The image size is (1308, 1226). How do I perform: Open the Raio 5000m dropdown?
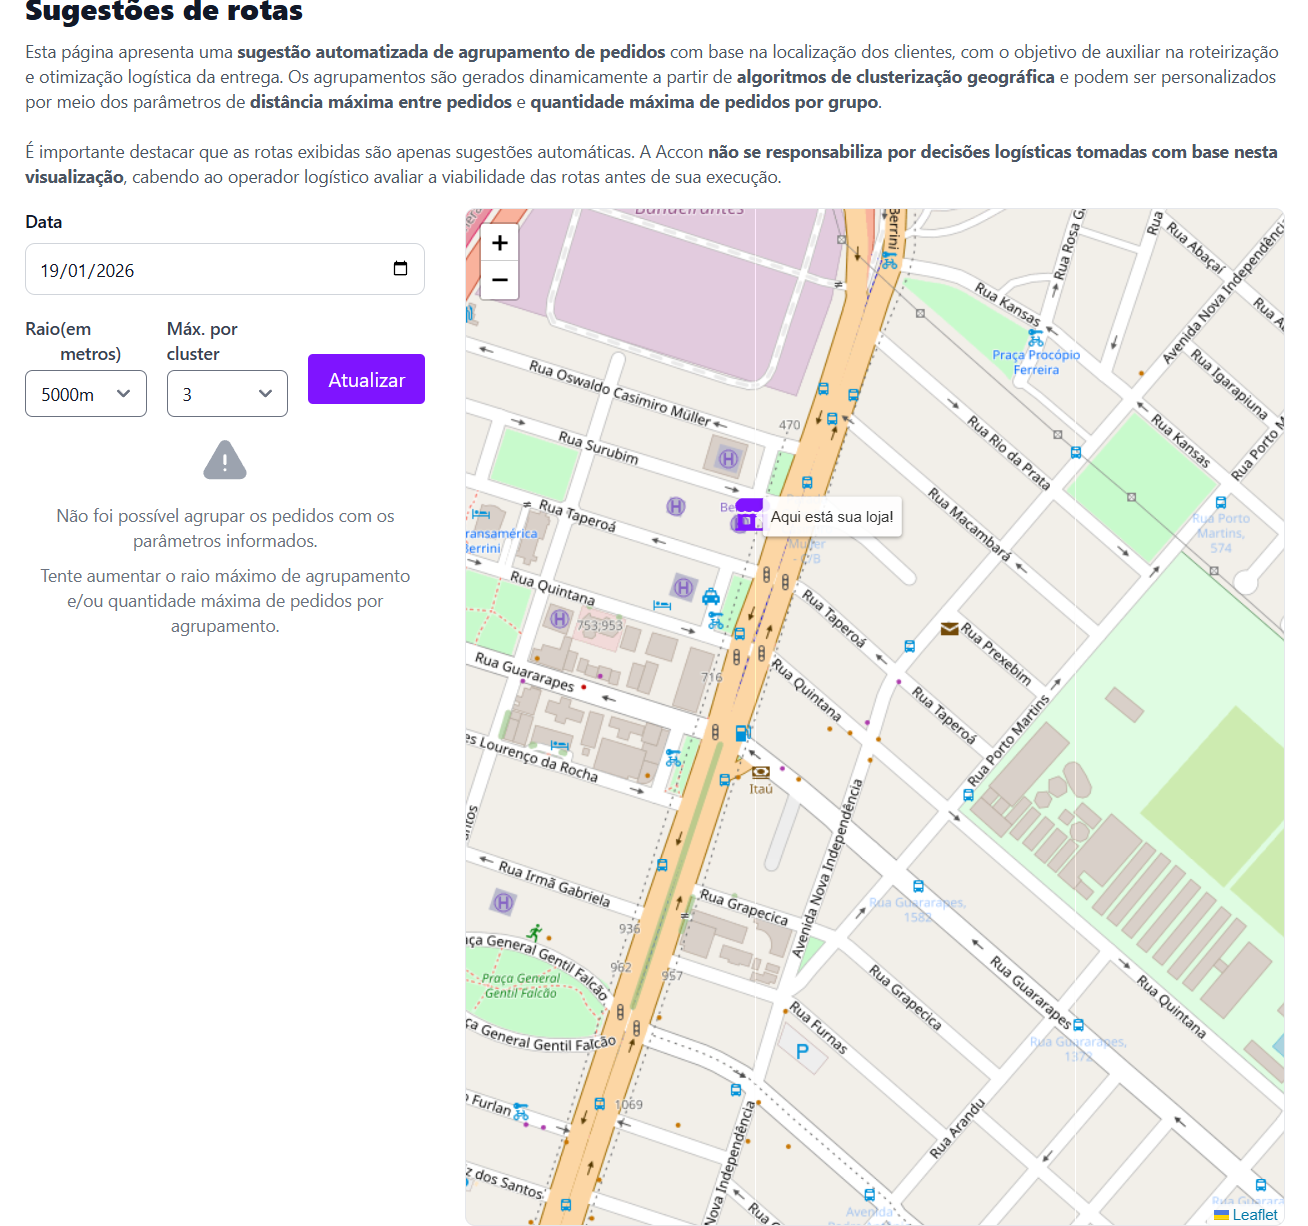[x=86, y=394]
